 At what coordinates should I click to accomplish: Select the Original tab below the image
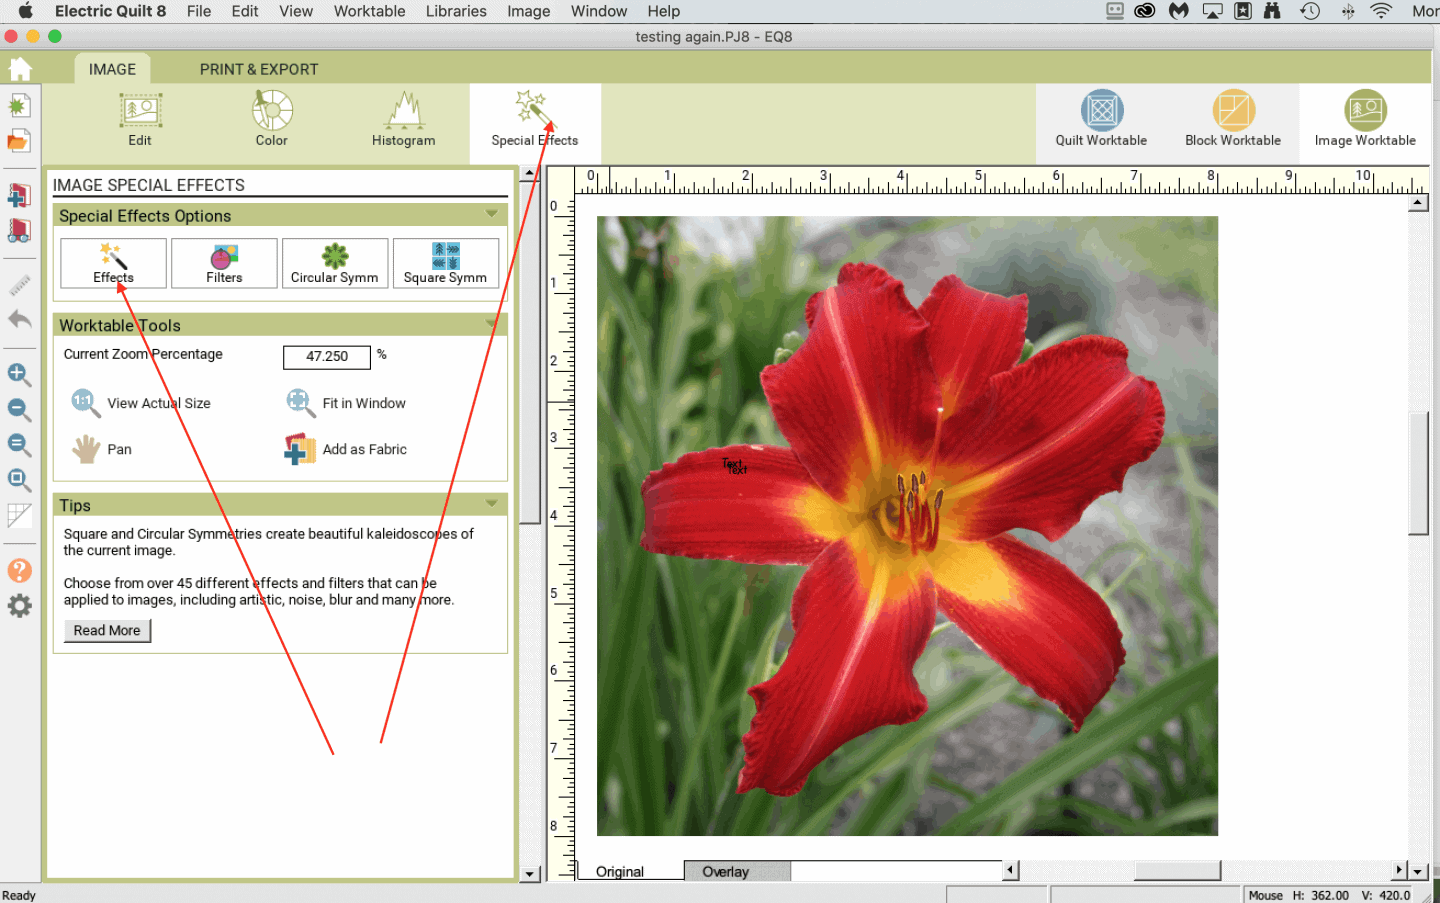click(620, 872)
